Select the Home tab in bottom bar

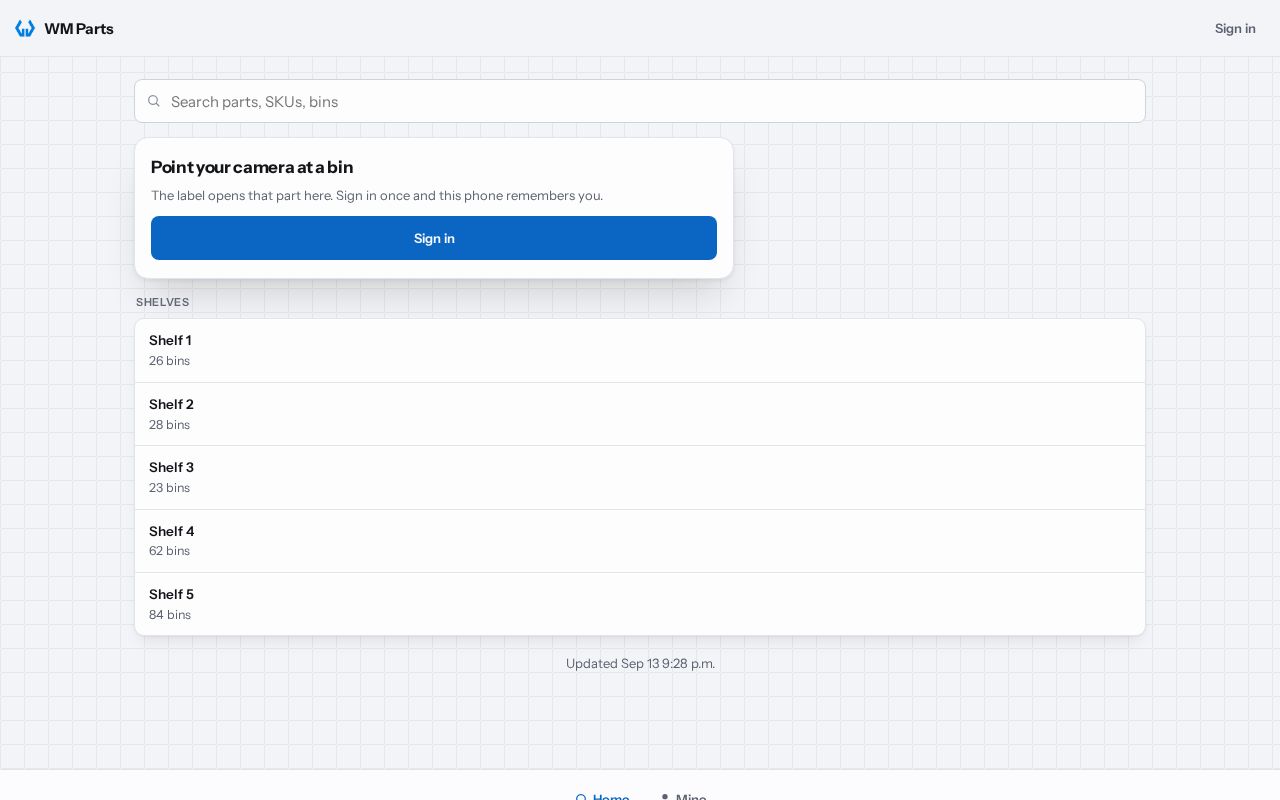coord(602,796)
